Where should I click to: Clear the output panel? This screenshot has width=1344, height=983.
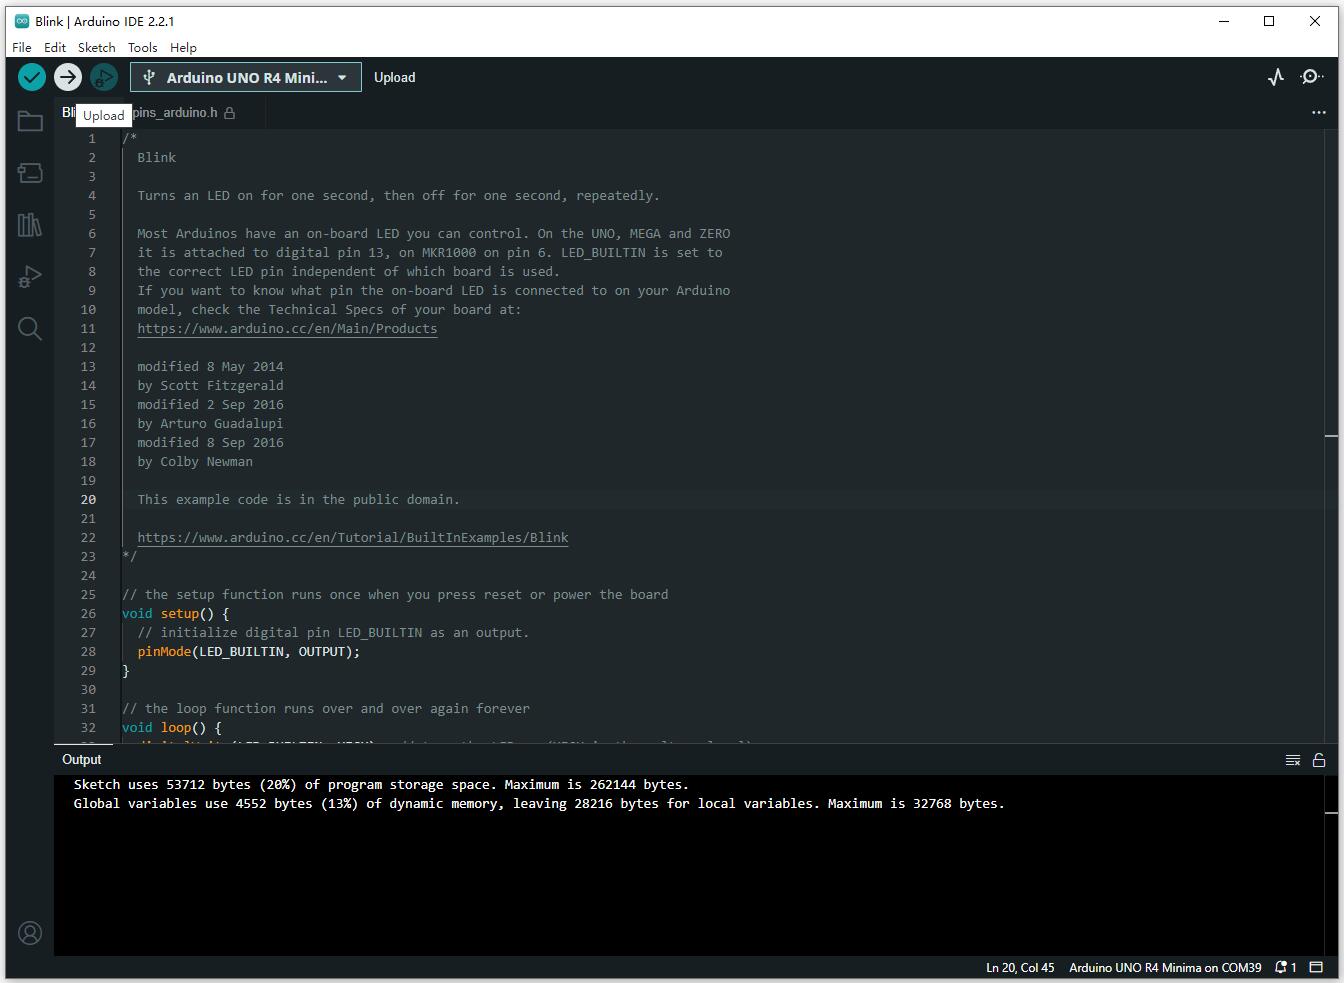coord(1292,760)
